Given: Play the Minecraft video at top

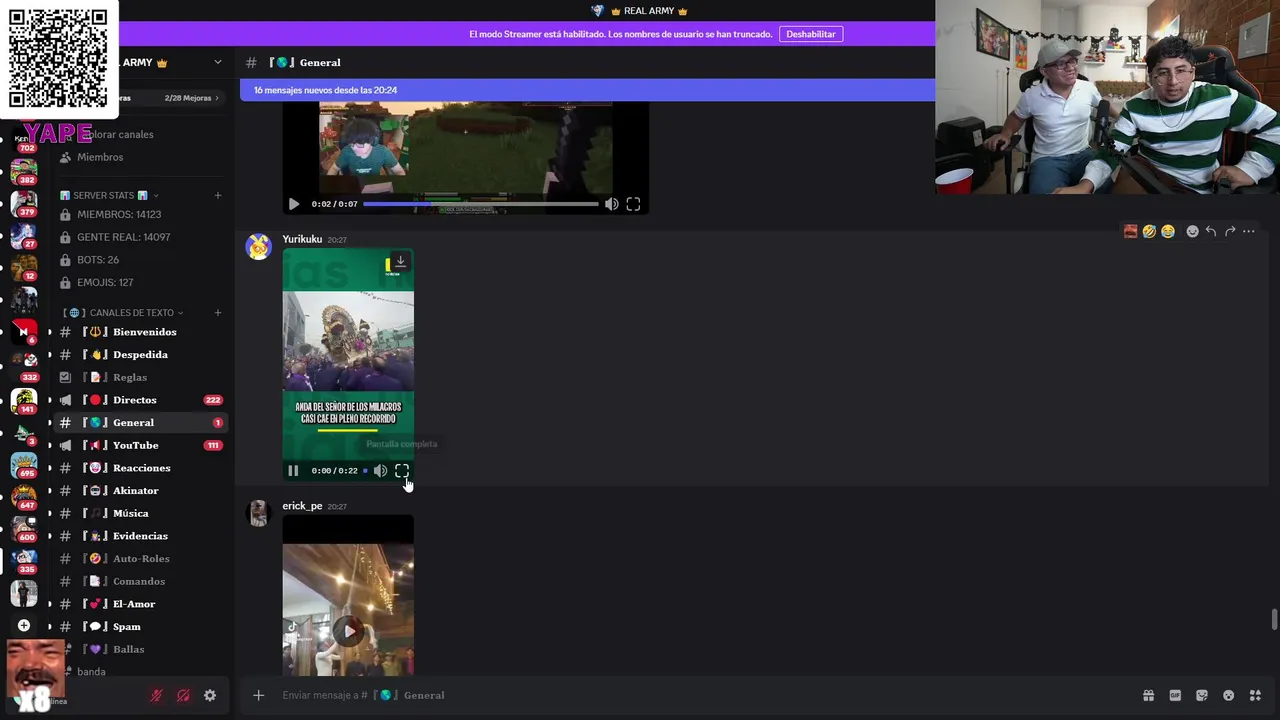Looking at the screenshot, I should (294, 204).
